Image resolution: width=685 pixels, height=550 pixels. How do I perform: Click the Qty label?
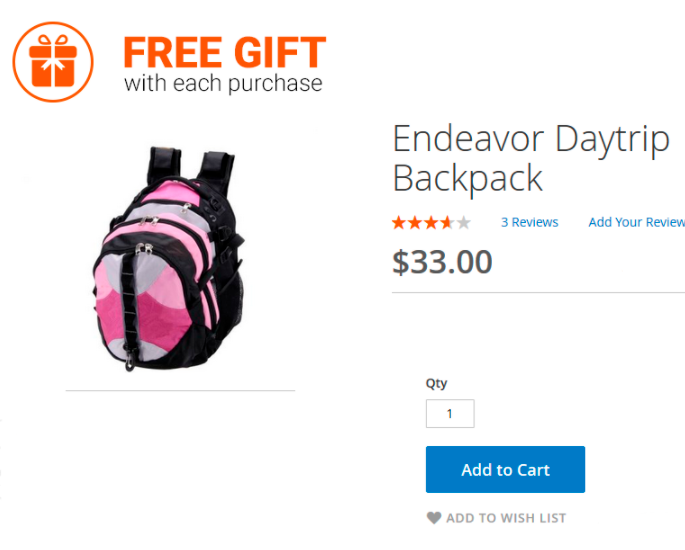point(436,384)
